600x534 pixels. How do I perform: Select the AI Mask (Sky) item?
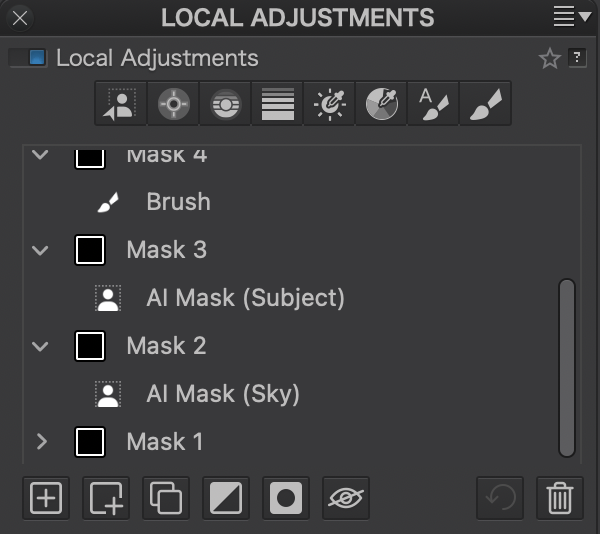[x=222, y=394]
